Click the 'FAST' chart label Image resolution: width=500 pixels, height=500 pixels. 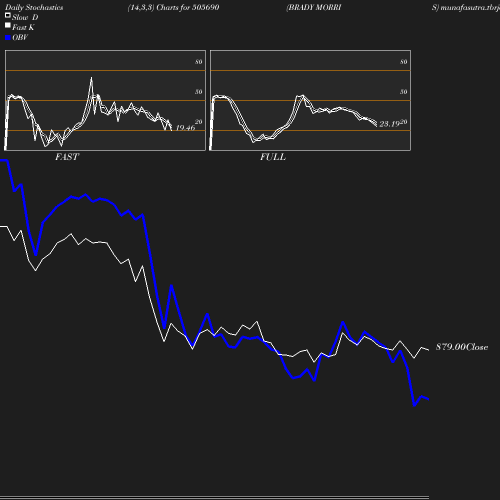67,157
